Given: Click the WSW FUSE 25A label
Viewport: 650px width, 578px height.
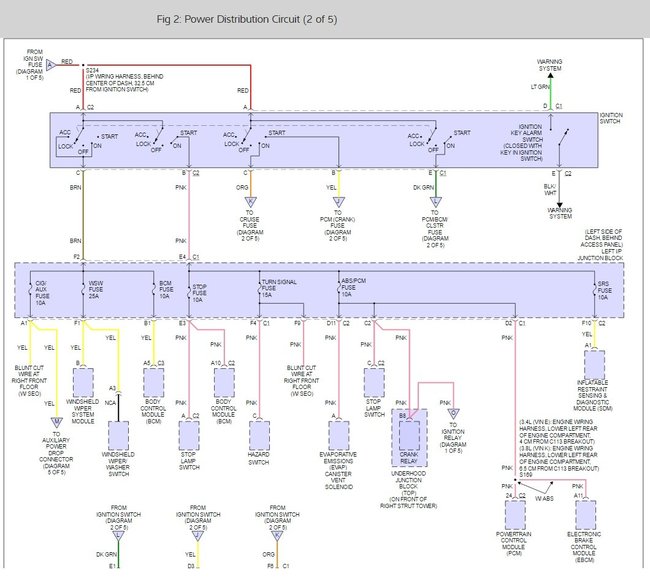Looking at the screenshot, I should (x=95, y=290).
